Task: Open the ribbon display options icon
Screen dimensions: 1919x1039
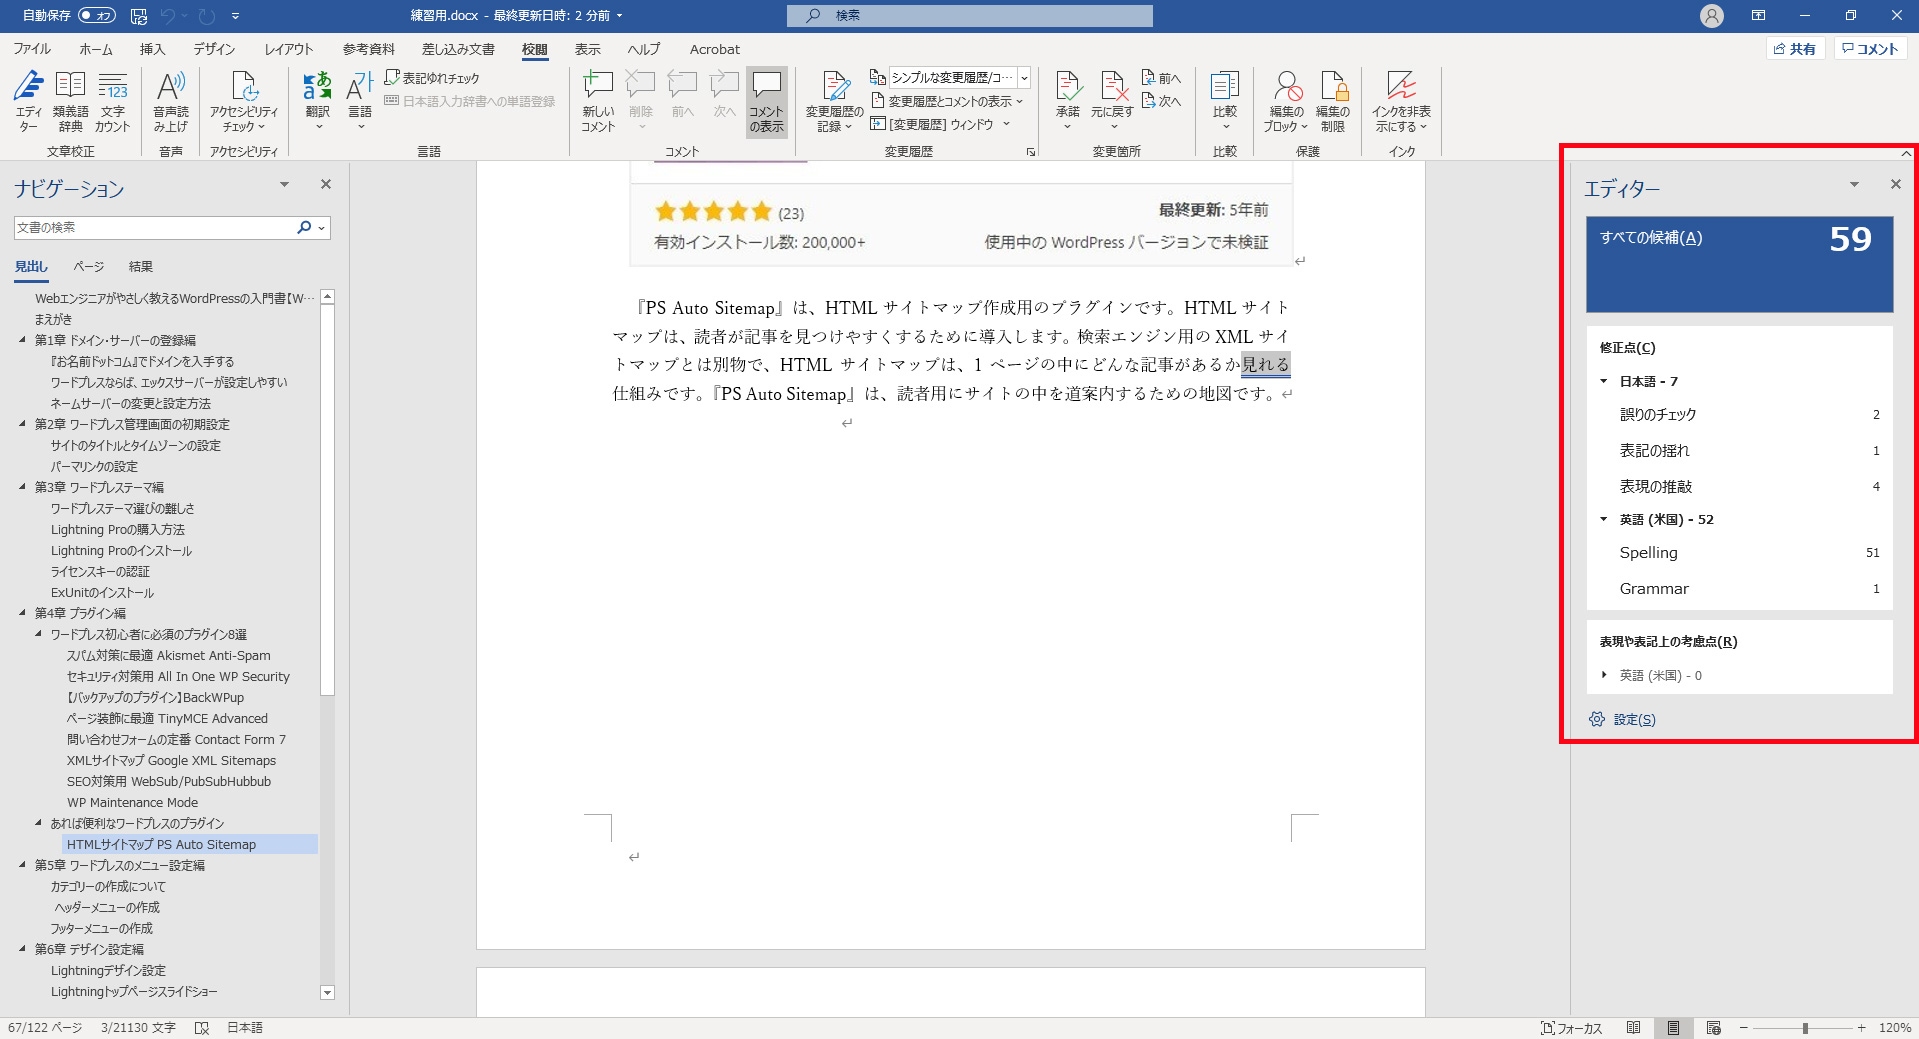Action: pyautogui.click(x=1758, y=16)
